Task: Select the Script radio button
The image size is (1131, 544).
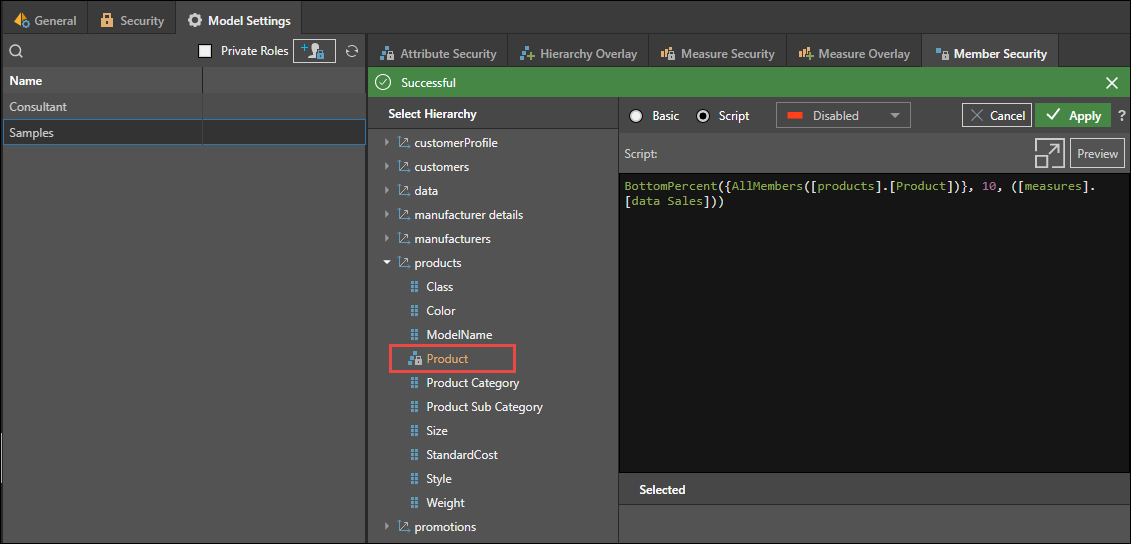Action: pos(703,116)
